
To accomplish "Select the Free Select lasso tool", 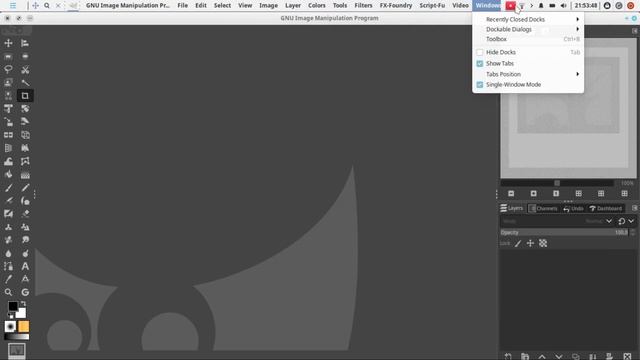I will [x=8, y=69].
